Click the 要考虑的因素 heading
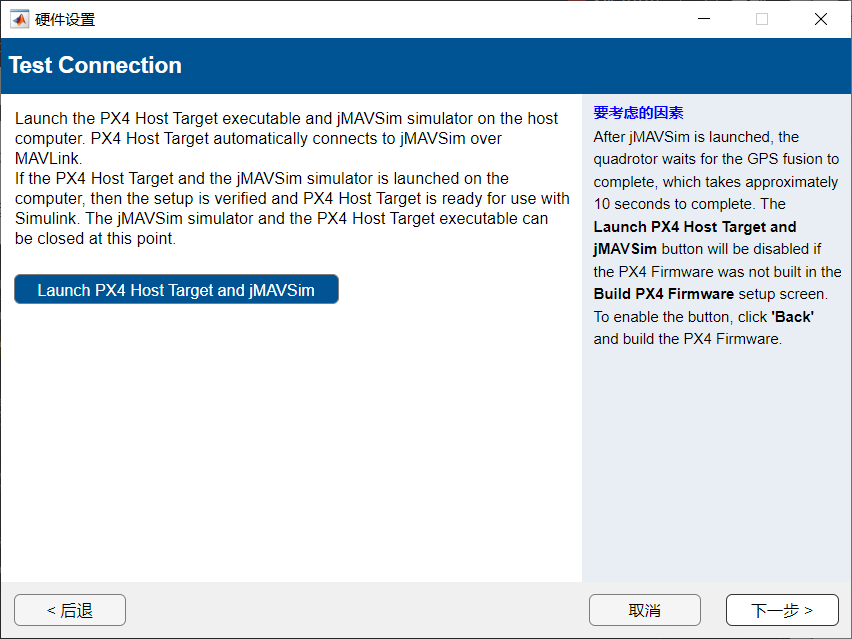Image resolution: width=852 pixels, height=639 pixels. coord(638,113)
